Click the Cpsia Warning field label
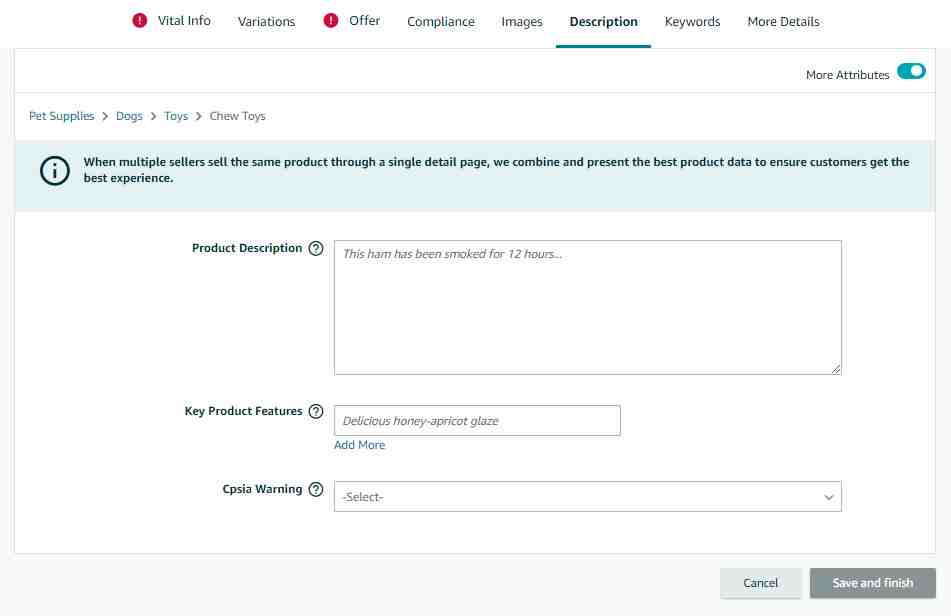Viewport: 951px width, 616px height. pos(262,489)
